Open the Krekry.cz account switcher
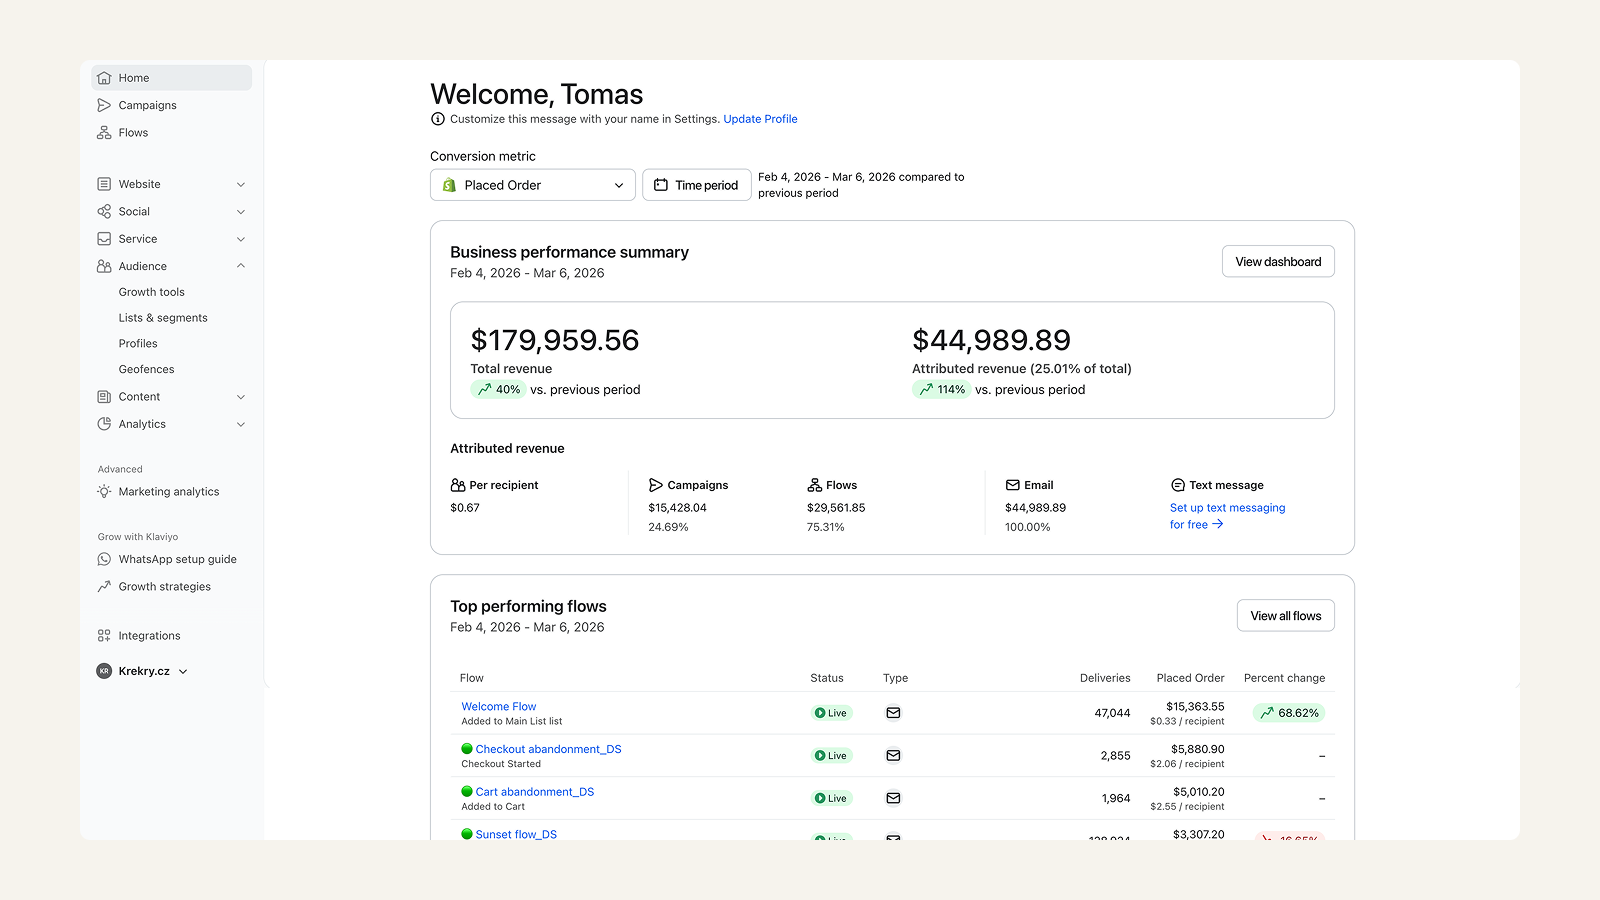This screenshot has width=1600, height=900. [x=143, y=672]
